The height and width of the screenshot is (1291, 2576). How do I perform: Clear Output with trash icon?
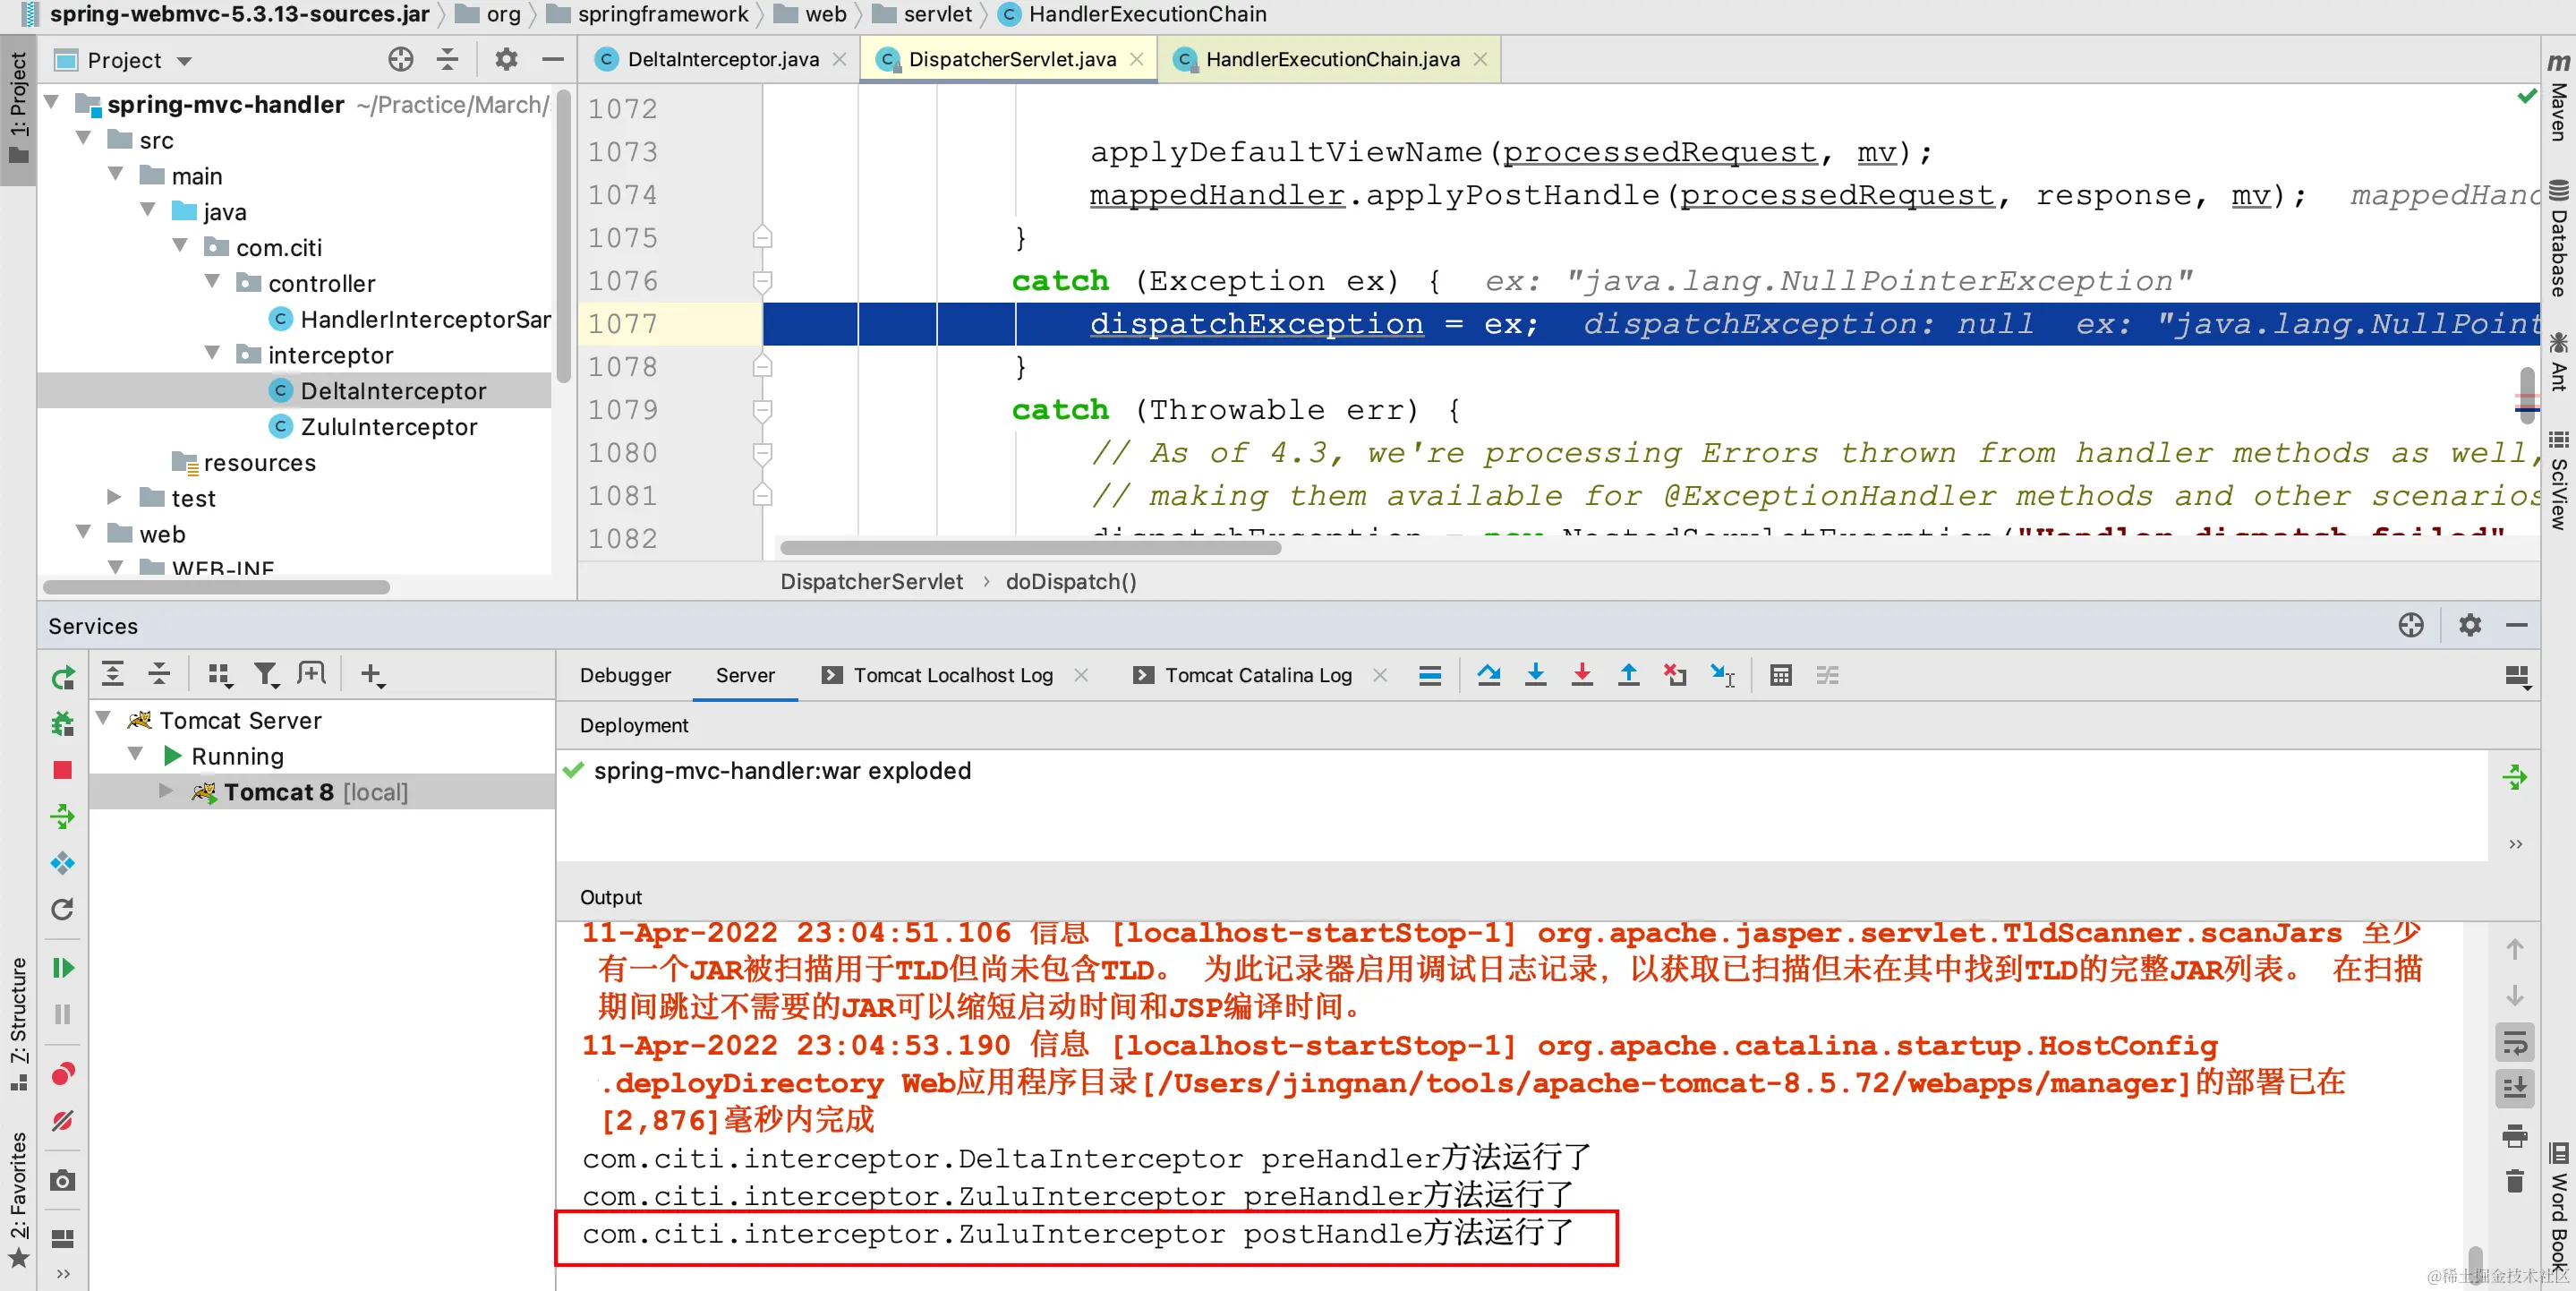pos(2514,1181)
